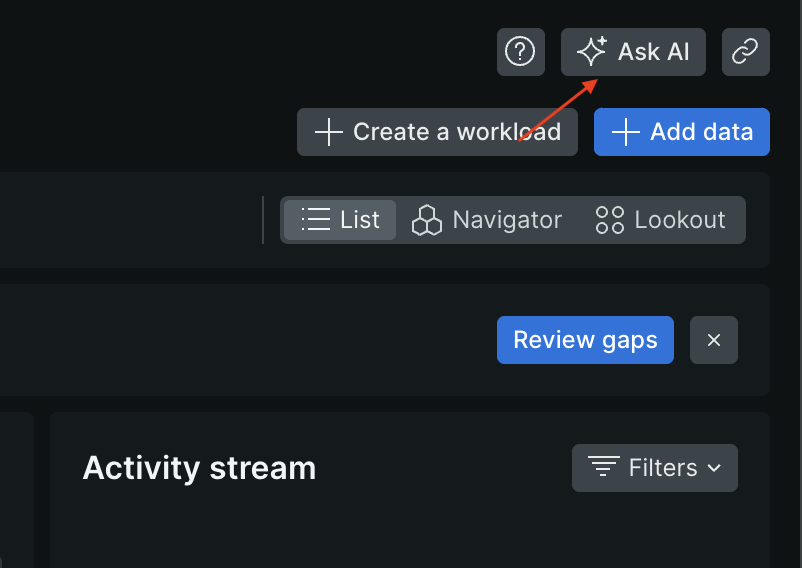Click the Activity stream heading
This screenshot has height=568, width=802.
pyautogui.click(x=199, y=467)
